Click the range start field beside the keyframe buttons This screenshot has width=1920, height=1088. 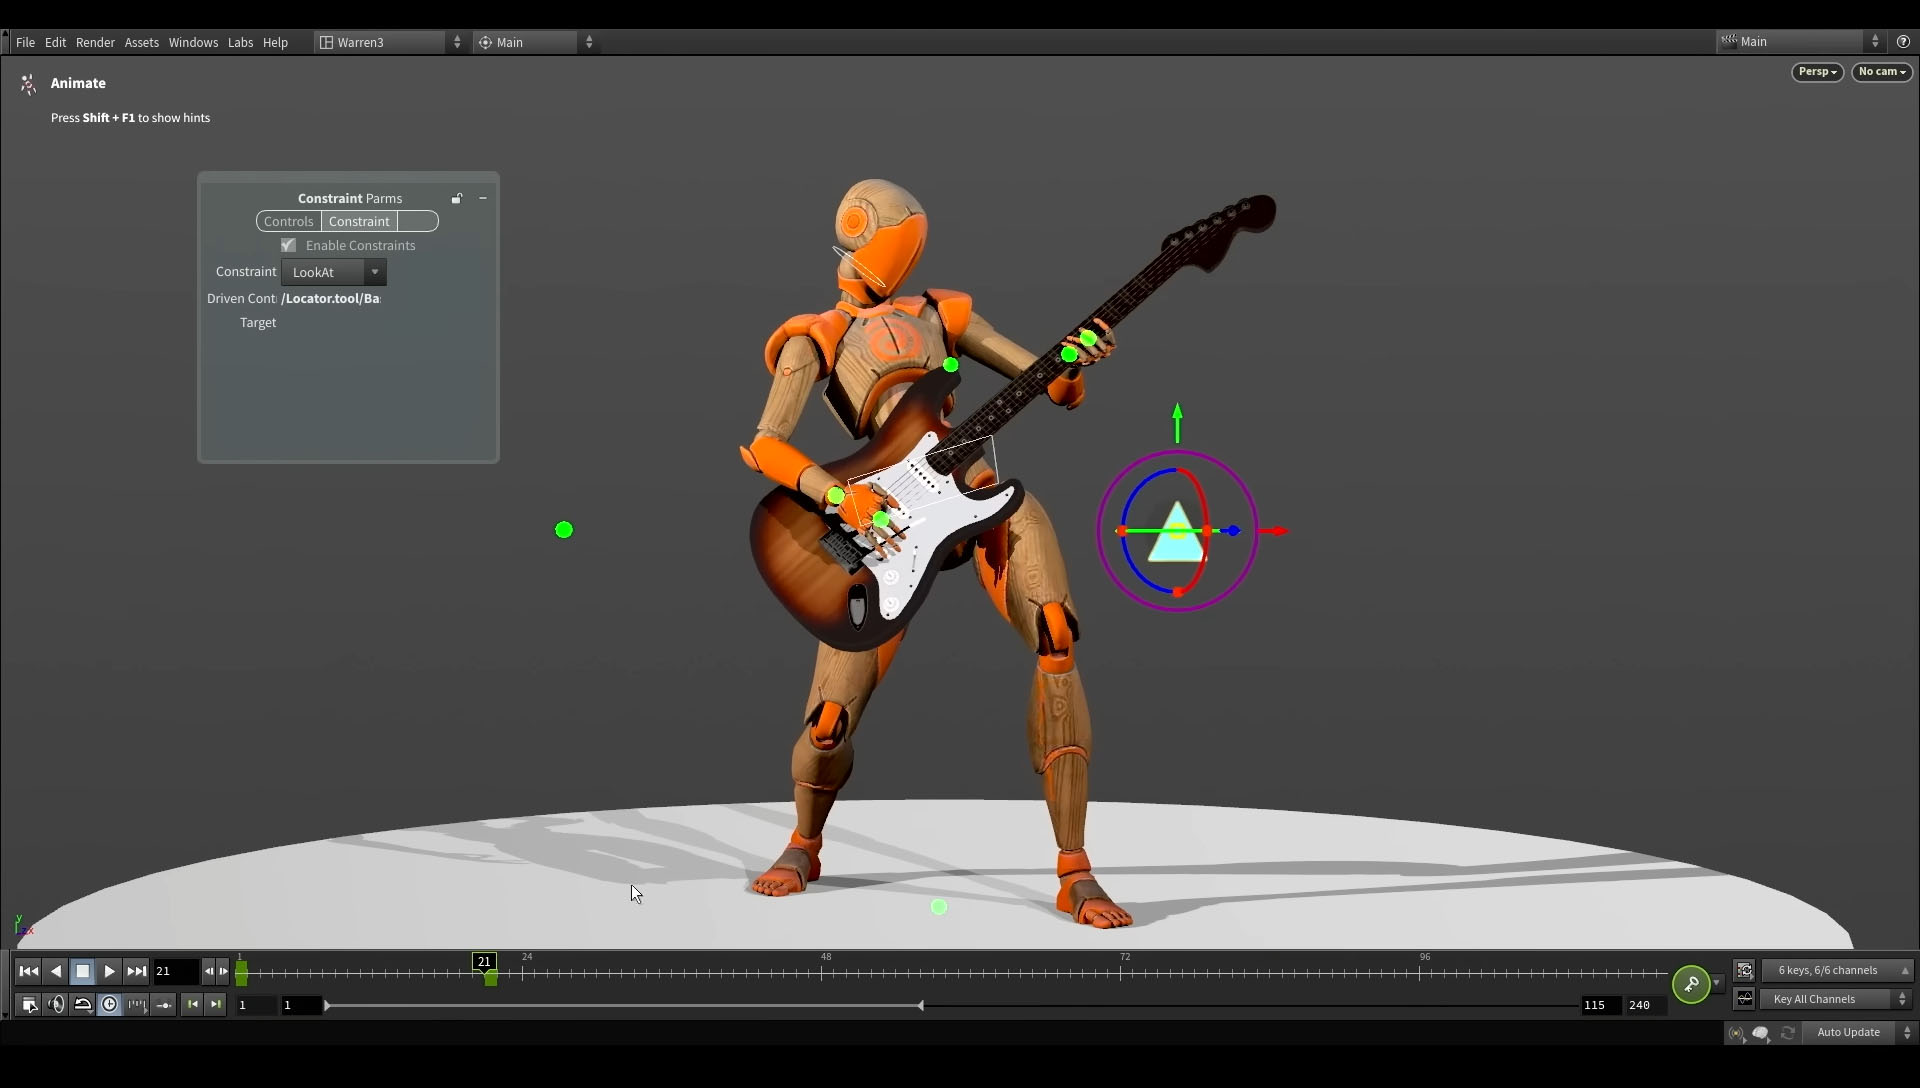(254, 1005)
